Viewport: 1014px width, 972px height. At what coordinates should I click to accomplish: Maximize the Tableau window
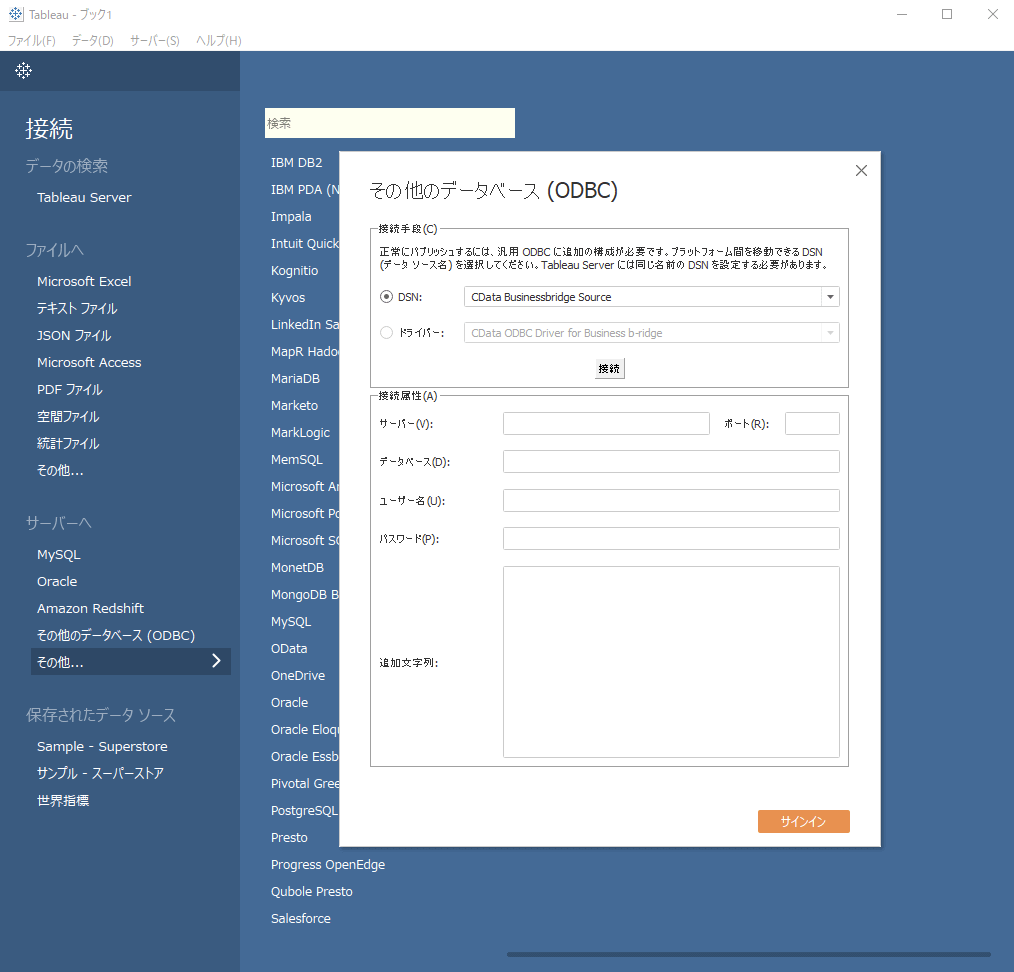click(947, 14)
